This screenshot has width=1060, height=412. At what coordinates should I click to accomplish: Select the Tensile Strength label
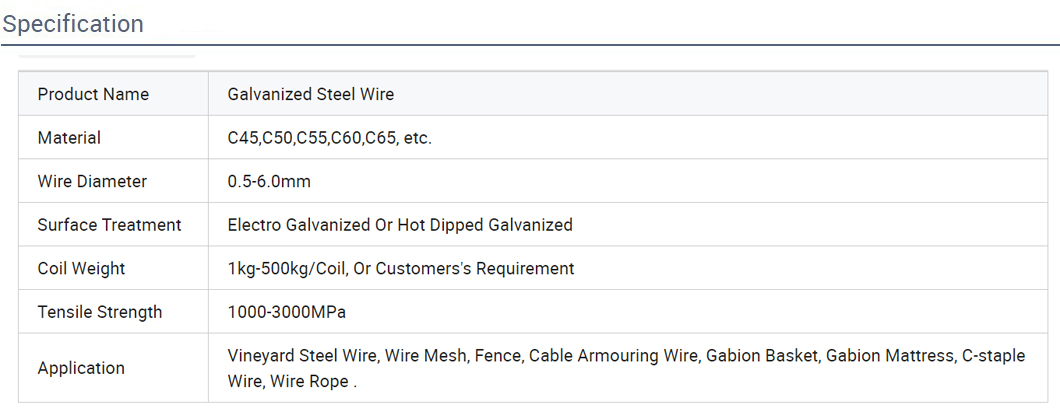click(x=100, y=312)
